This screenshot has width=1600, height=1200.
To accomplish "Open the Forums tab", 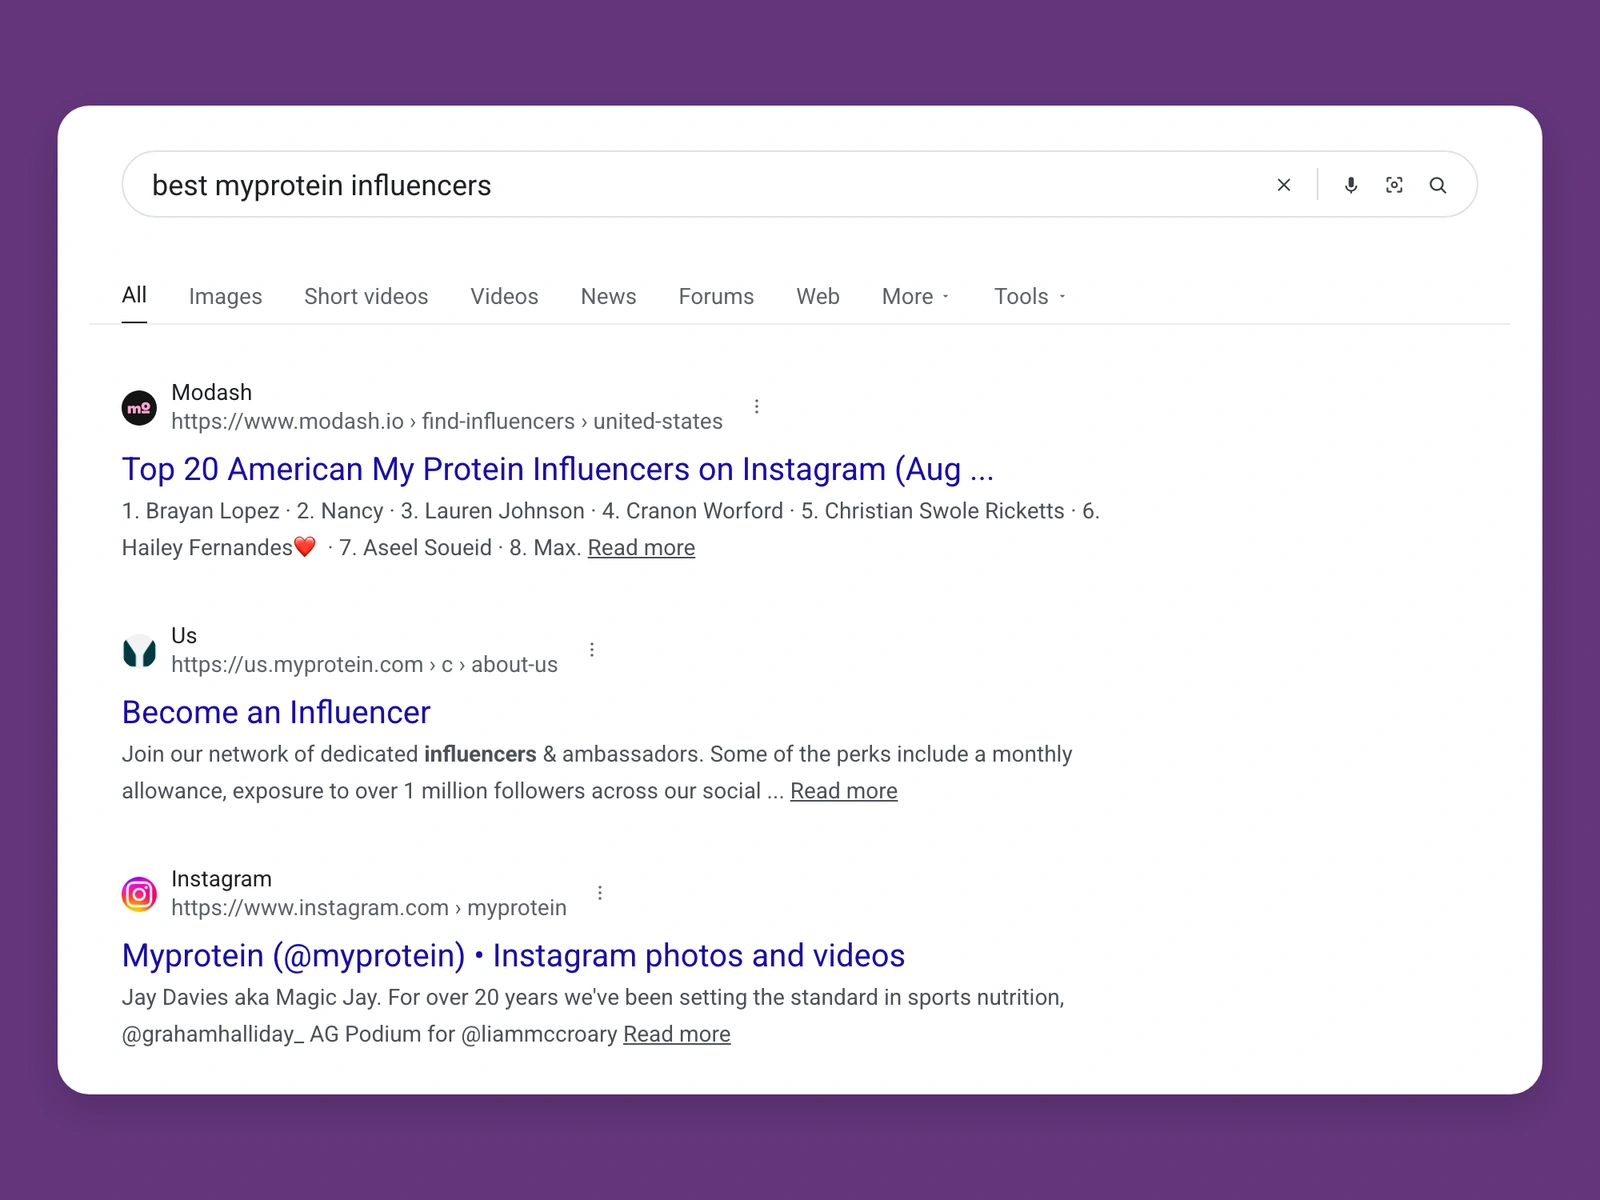I will tap(716, 297).
